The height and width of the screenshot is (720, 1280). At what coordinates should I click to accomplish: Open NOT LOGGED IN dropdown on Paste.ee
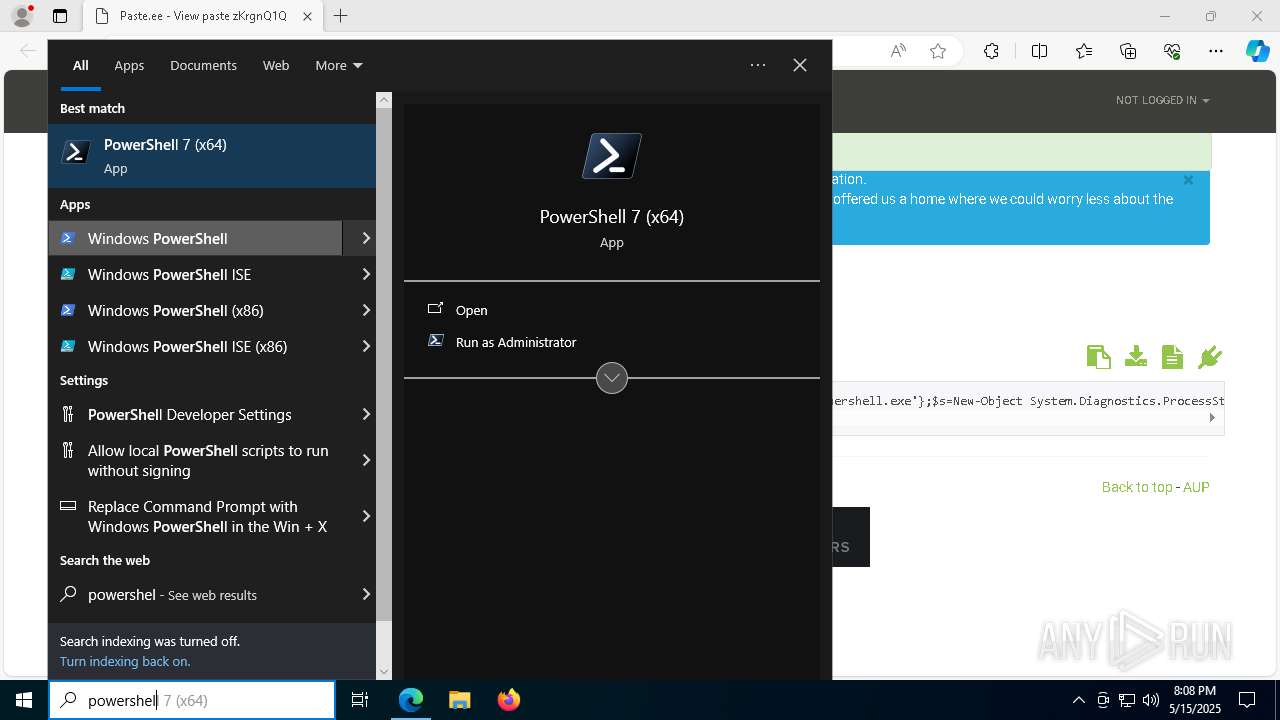[1162, 100]
